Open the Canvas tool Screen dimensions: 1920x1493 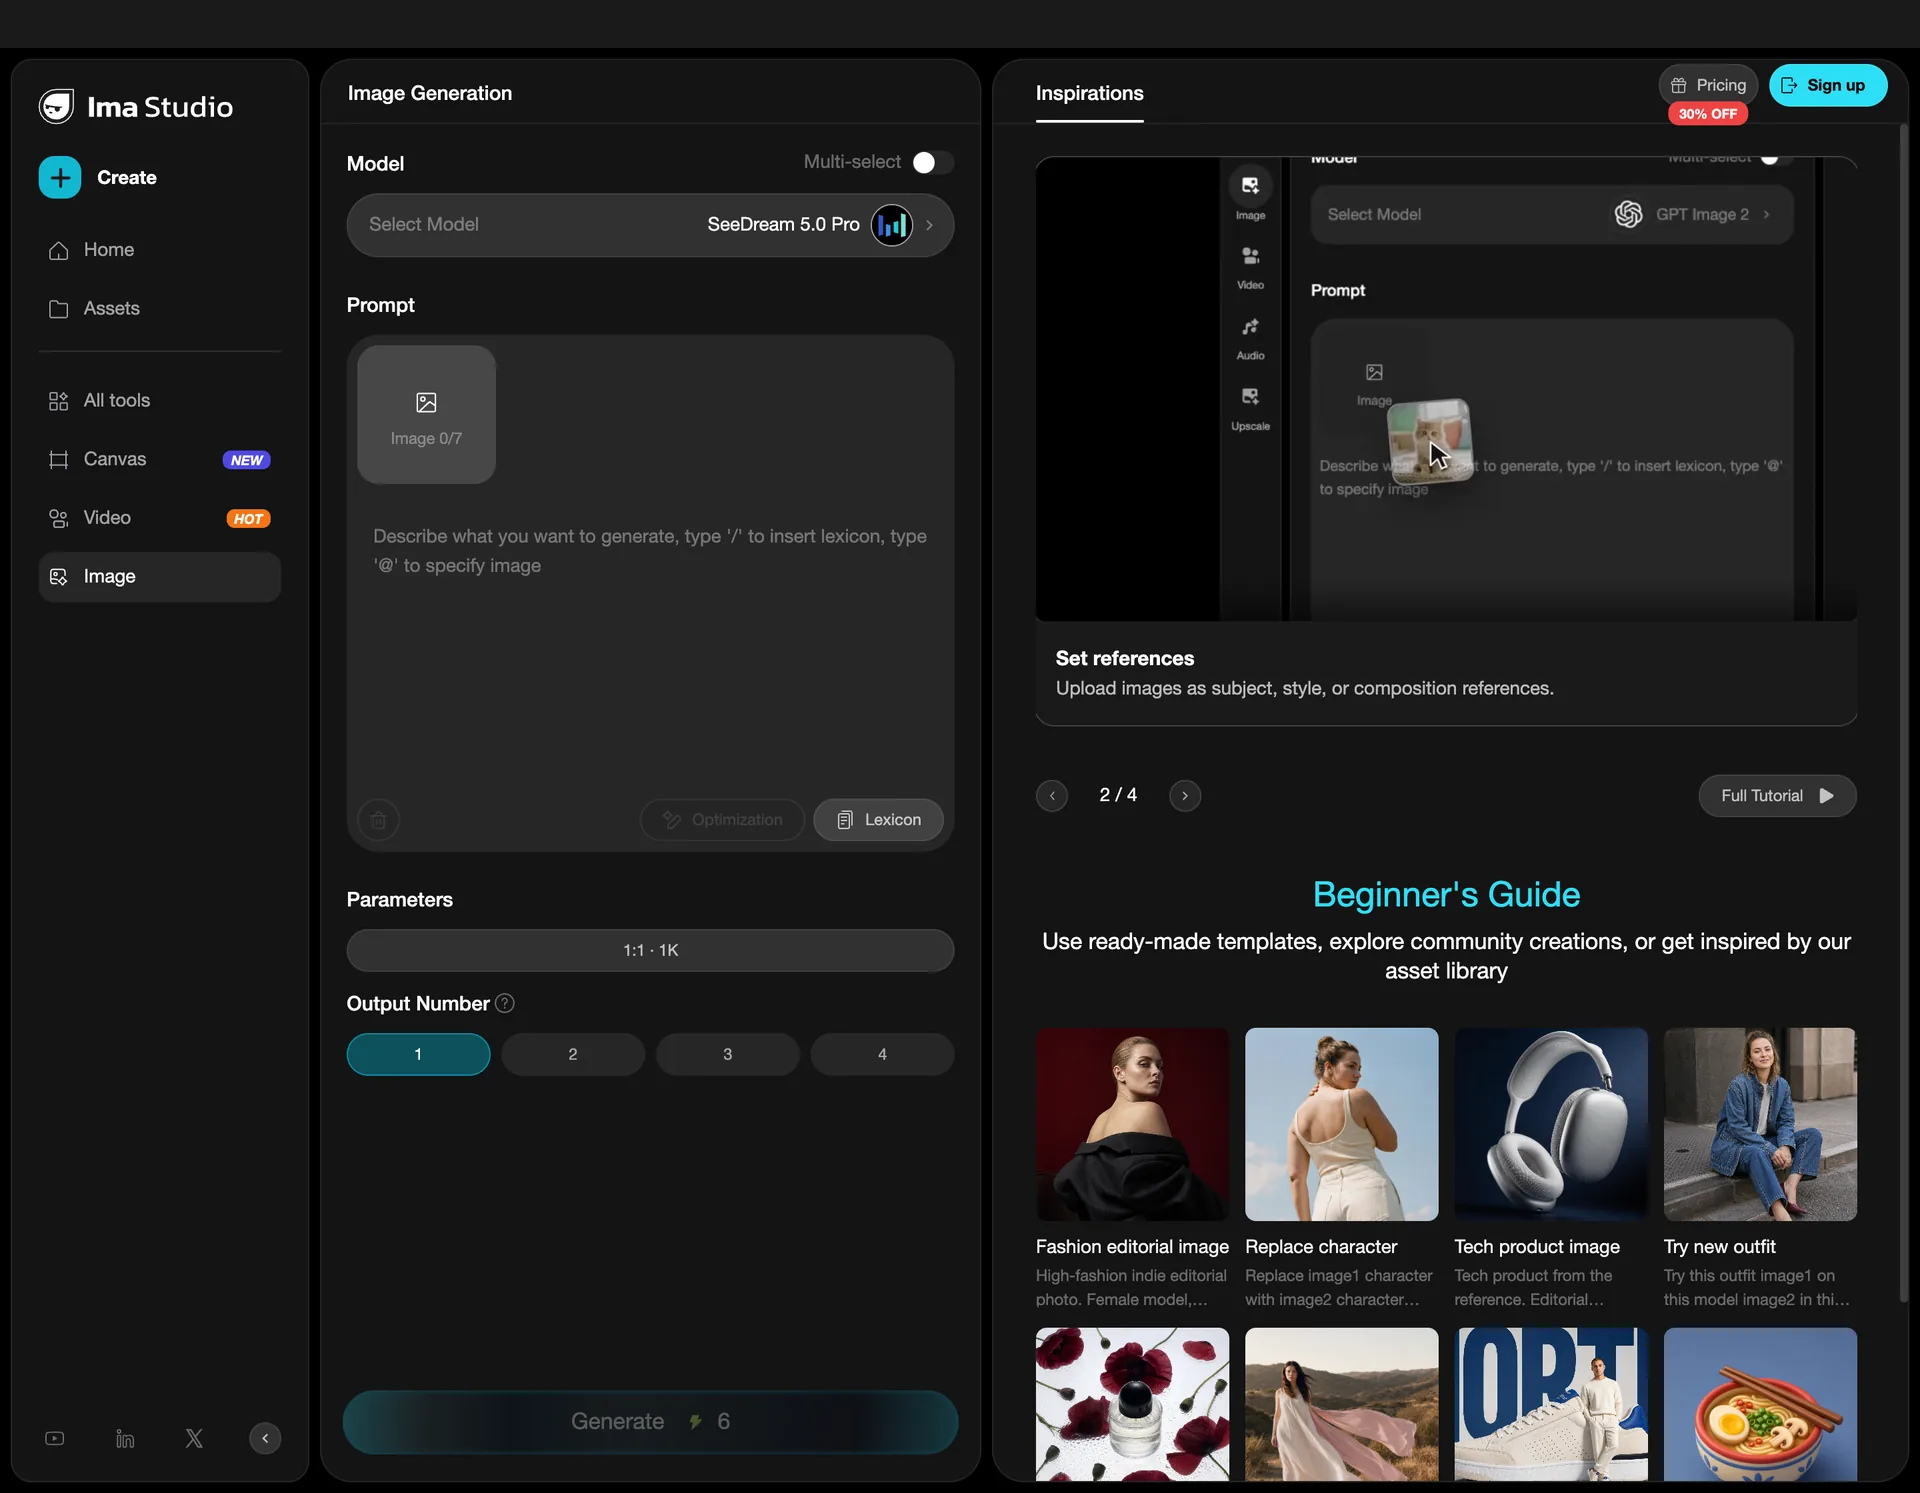[x=159, y=459]
